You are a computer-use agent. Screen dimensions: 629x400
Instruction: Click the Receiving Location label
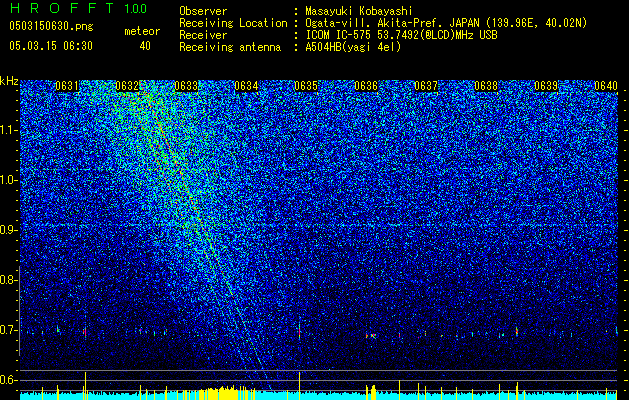coord(233,23)
